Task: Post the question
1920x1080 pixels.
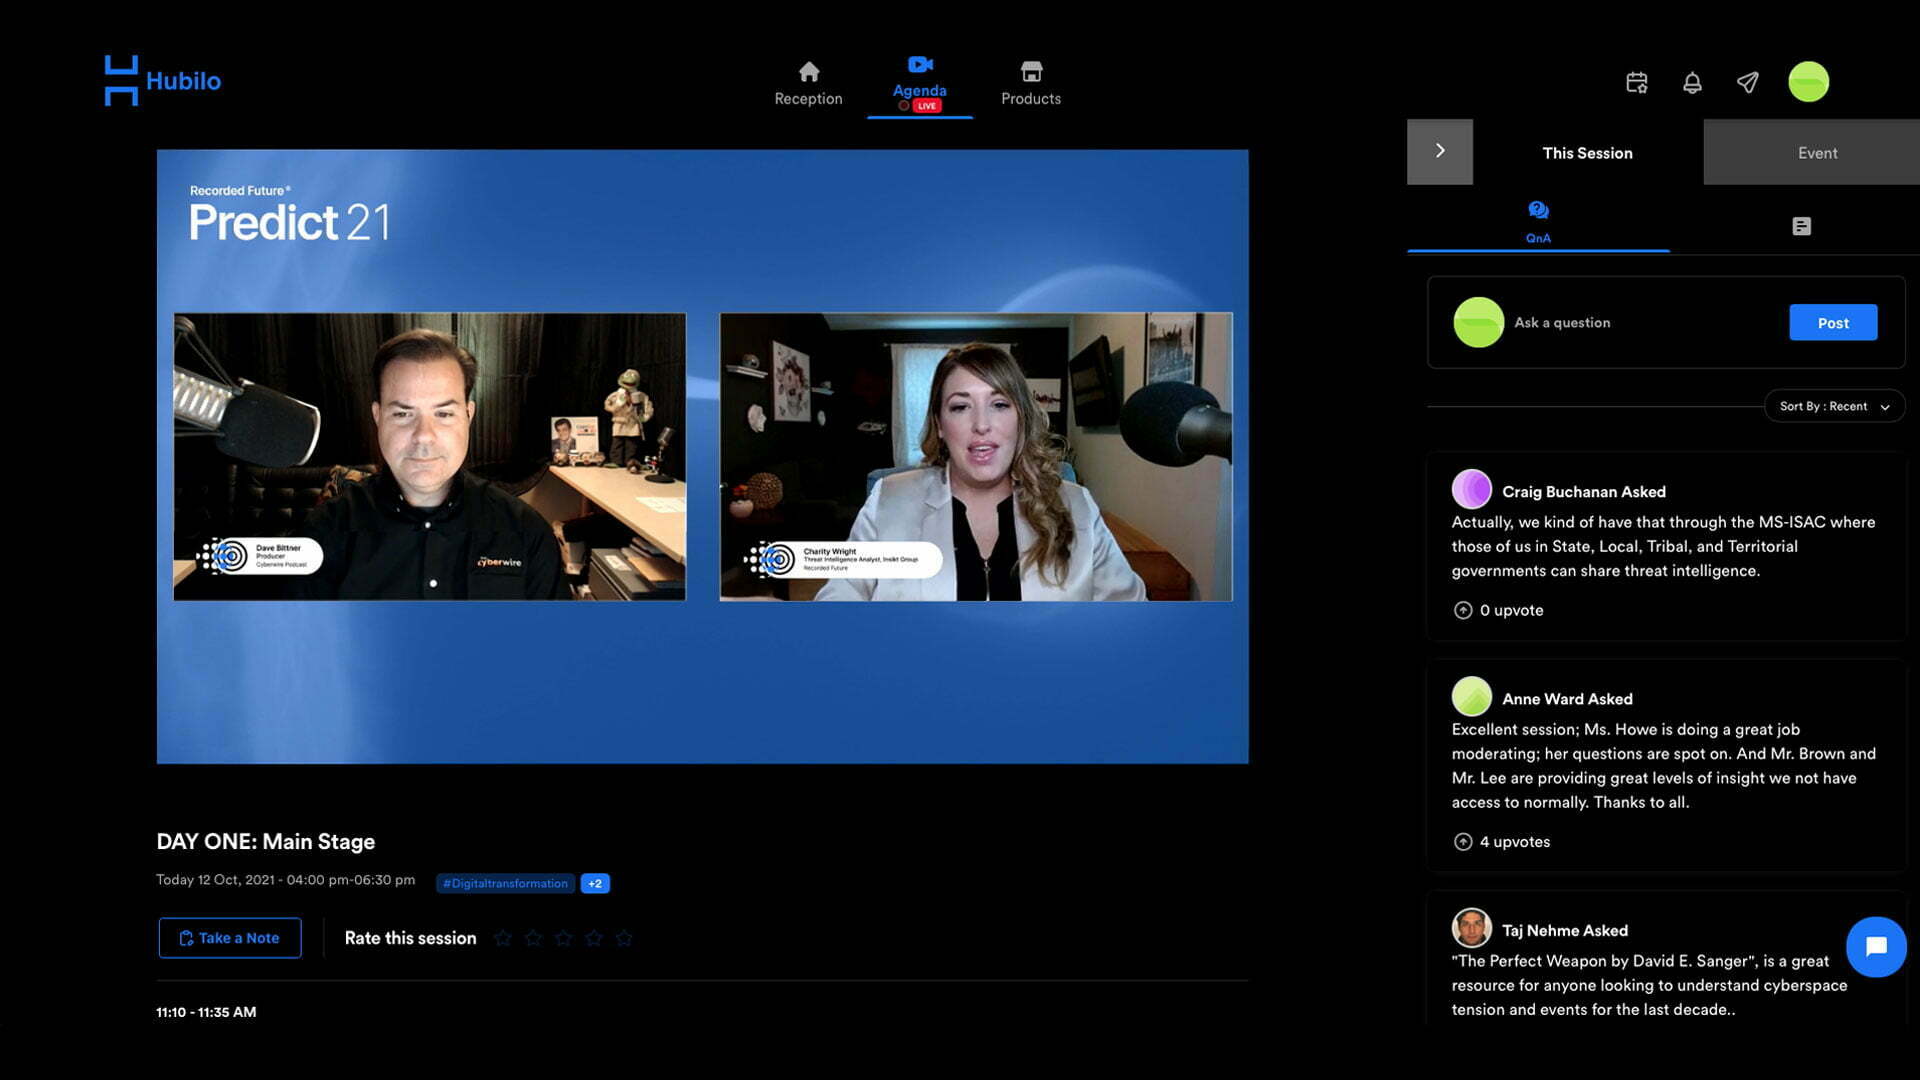Action: pyautogui.click(x=1833, y=322)
